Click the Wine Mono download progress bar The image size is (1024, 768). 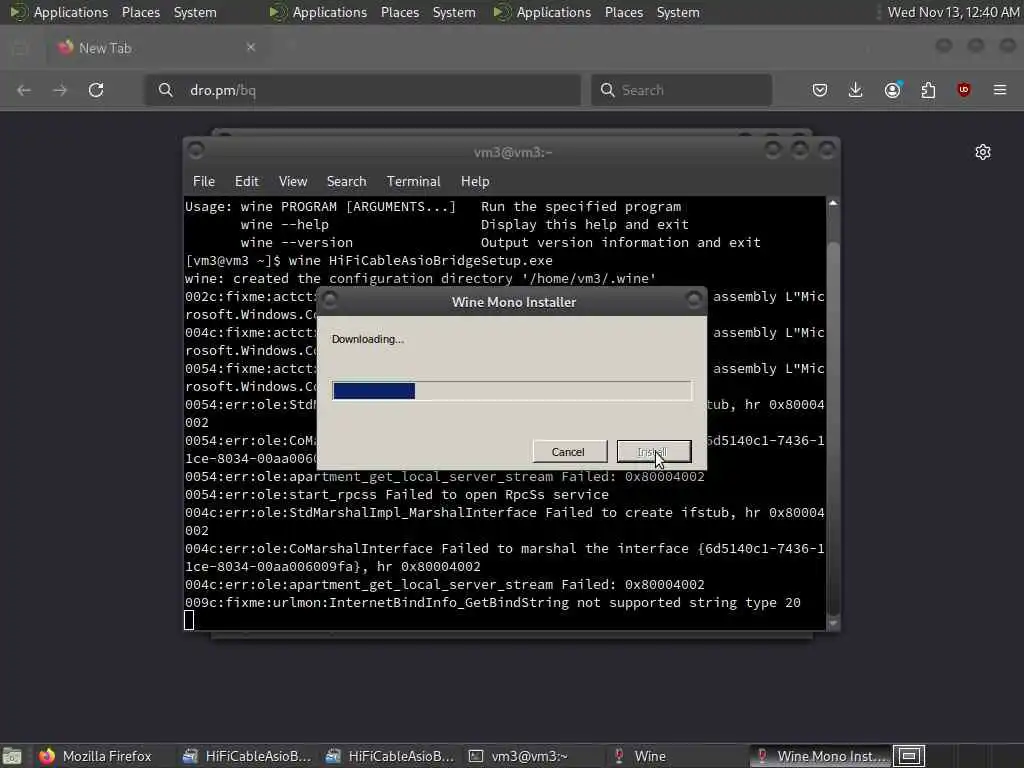511,391
